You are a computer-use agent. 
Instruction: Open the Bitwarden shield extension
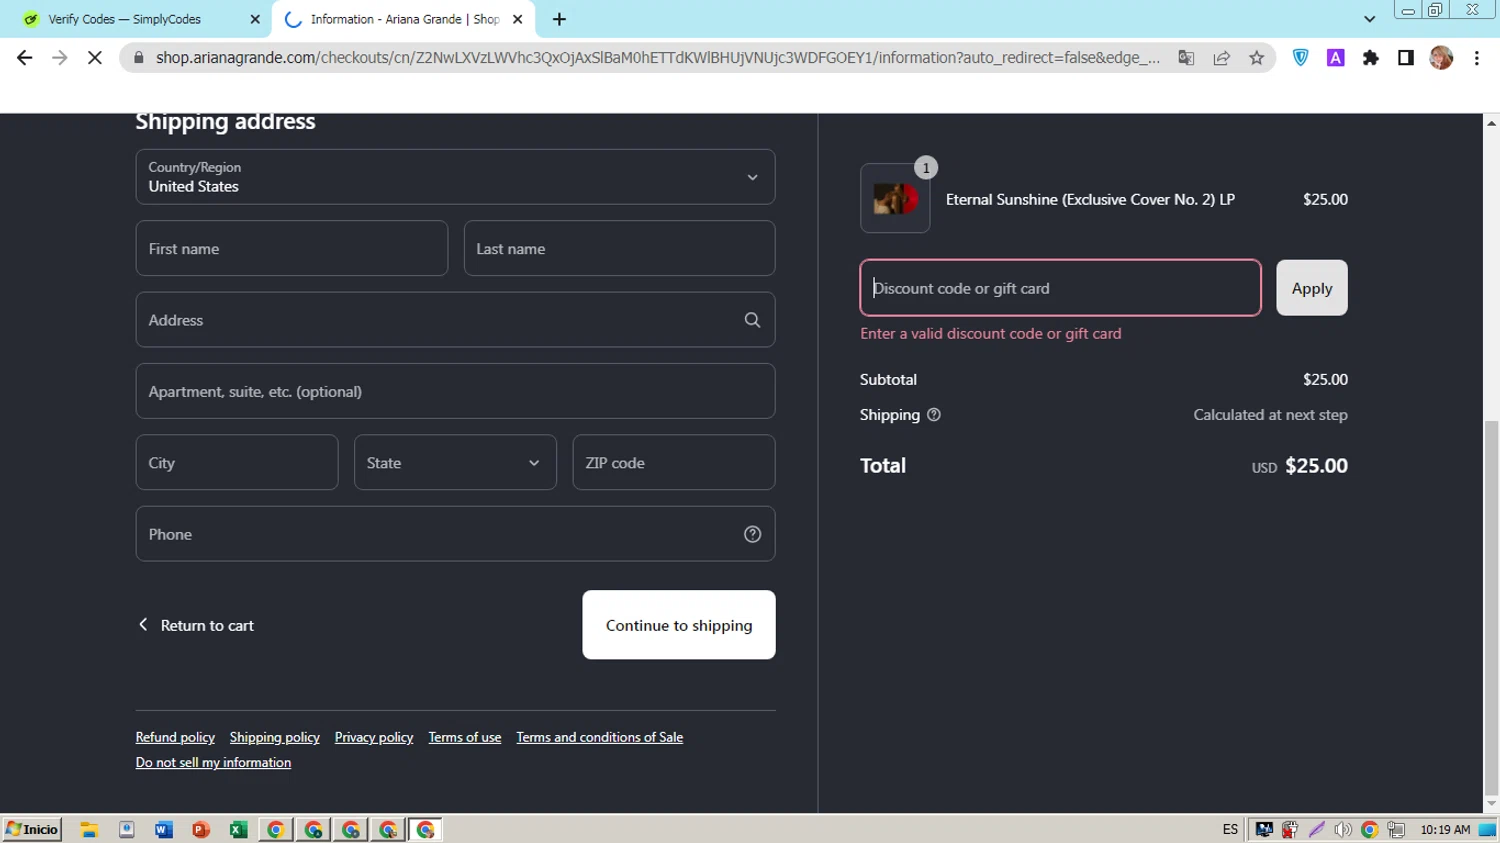(1300, 58)
